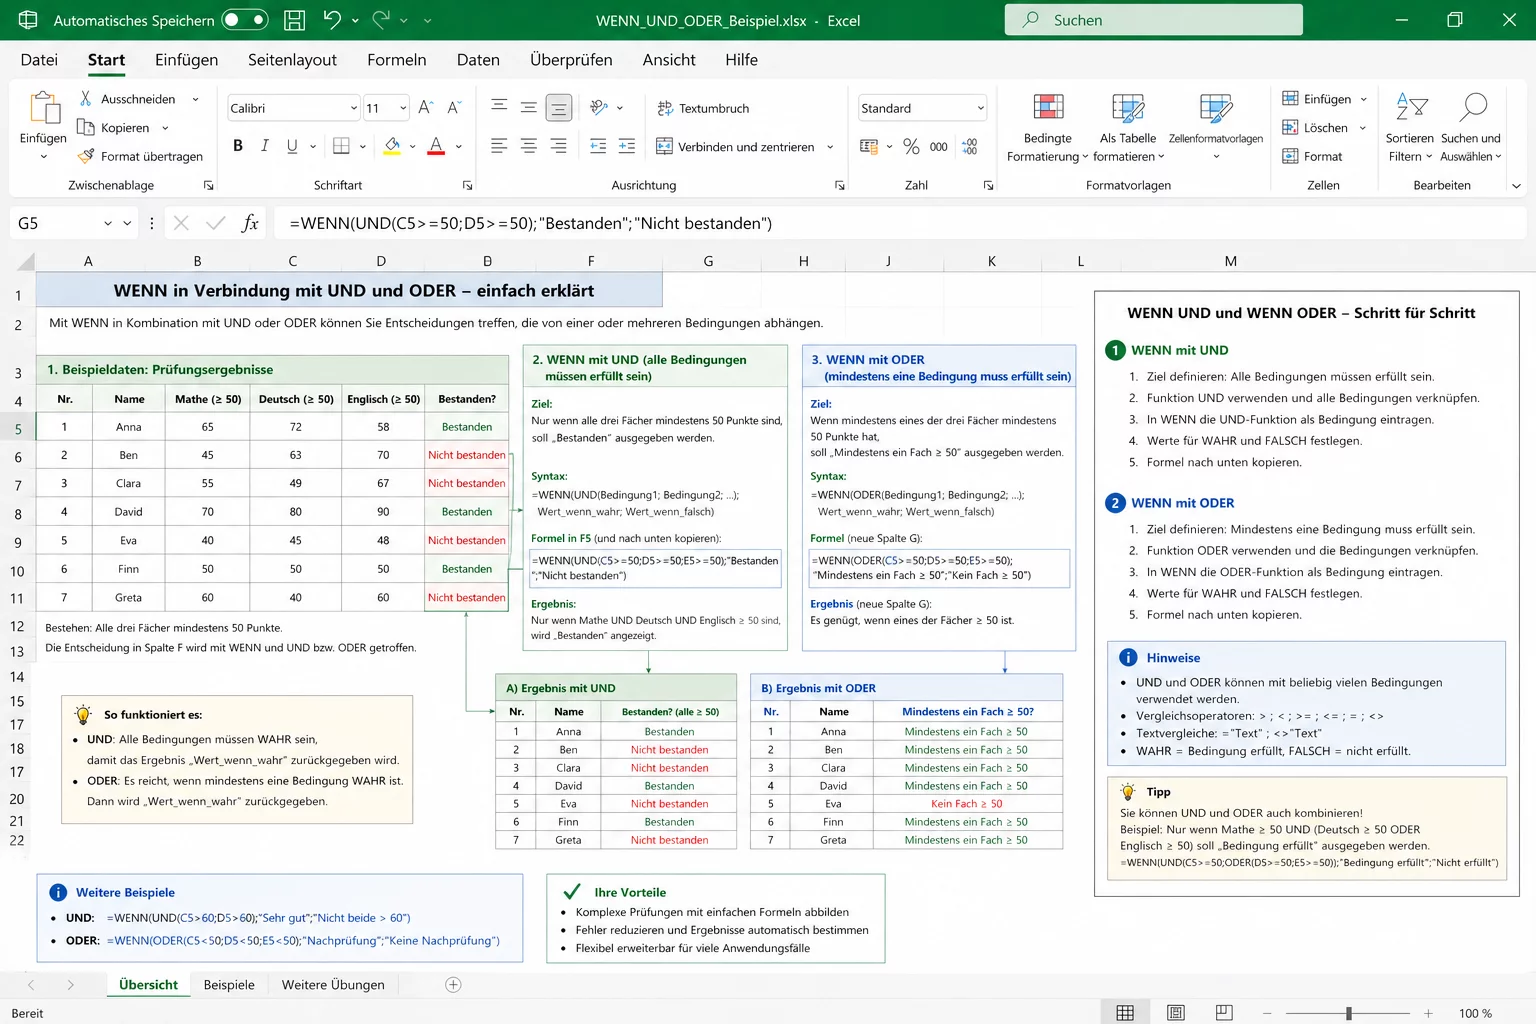1536x1024 pixels.
Task: Open the Formeln ribbon tab
Action: [396, 60]
